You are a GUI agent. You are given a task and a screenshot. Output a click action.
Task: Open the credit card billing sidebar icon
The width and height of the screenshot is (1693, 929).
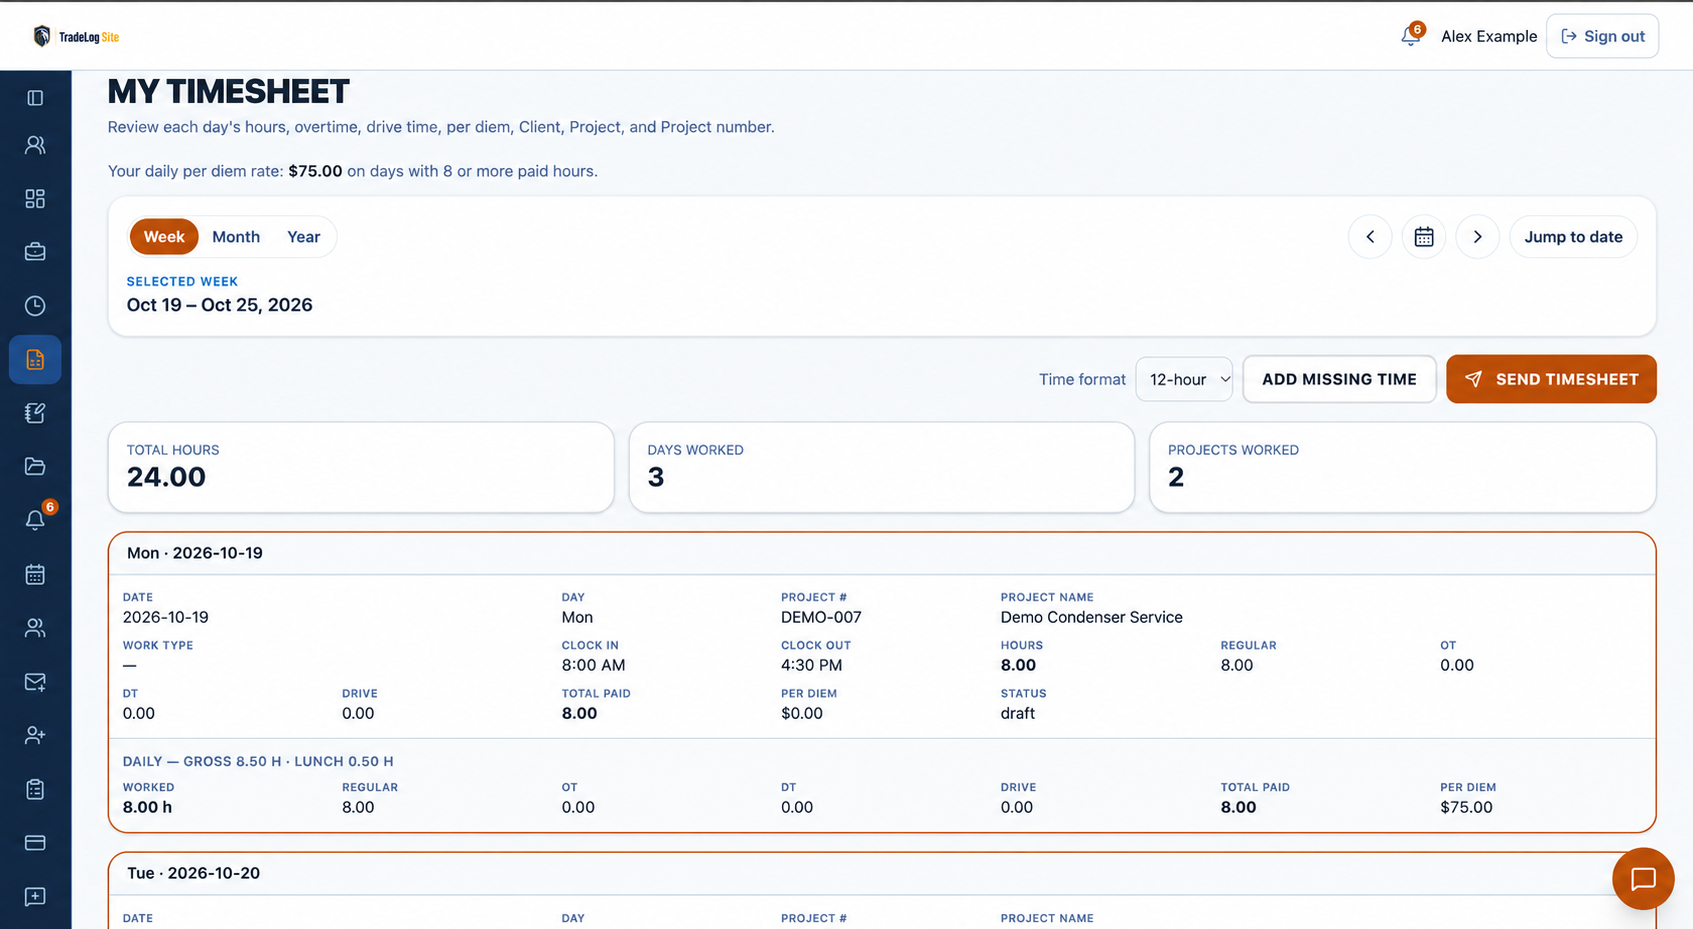pyautogui.click(x=35, y=843)
